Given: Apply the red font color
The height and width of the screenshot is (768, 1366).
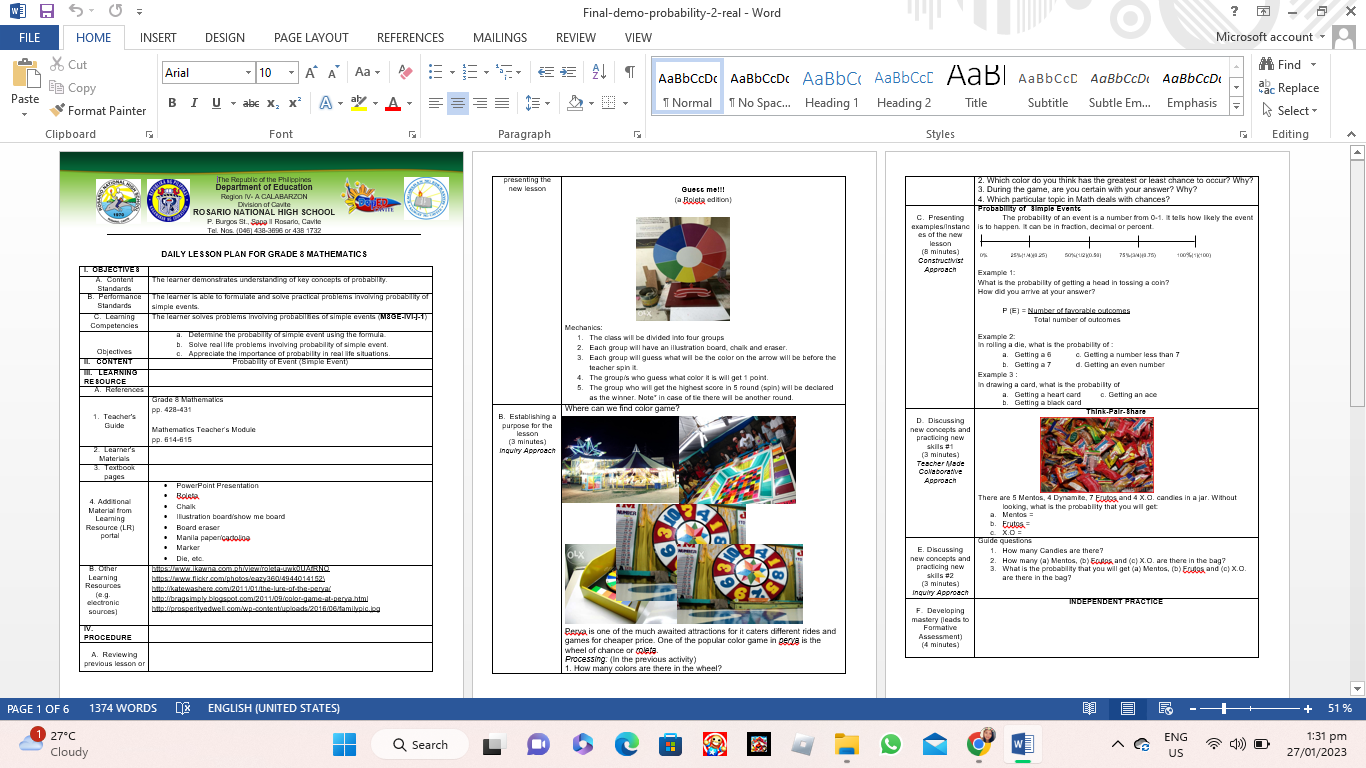Looking at the screenshot, I should pos(393,103).
